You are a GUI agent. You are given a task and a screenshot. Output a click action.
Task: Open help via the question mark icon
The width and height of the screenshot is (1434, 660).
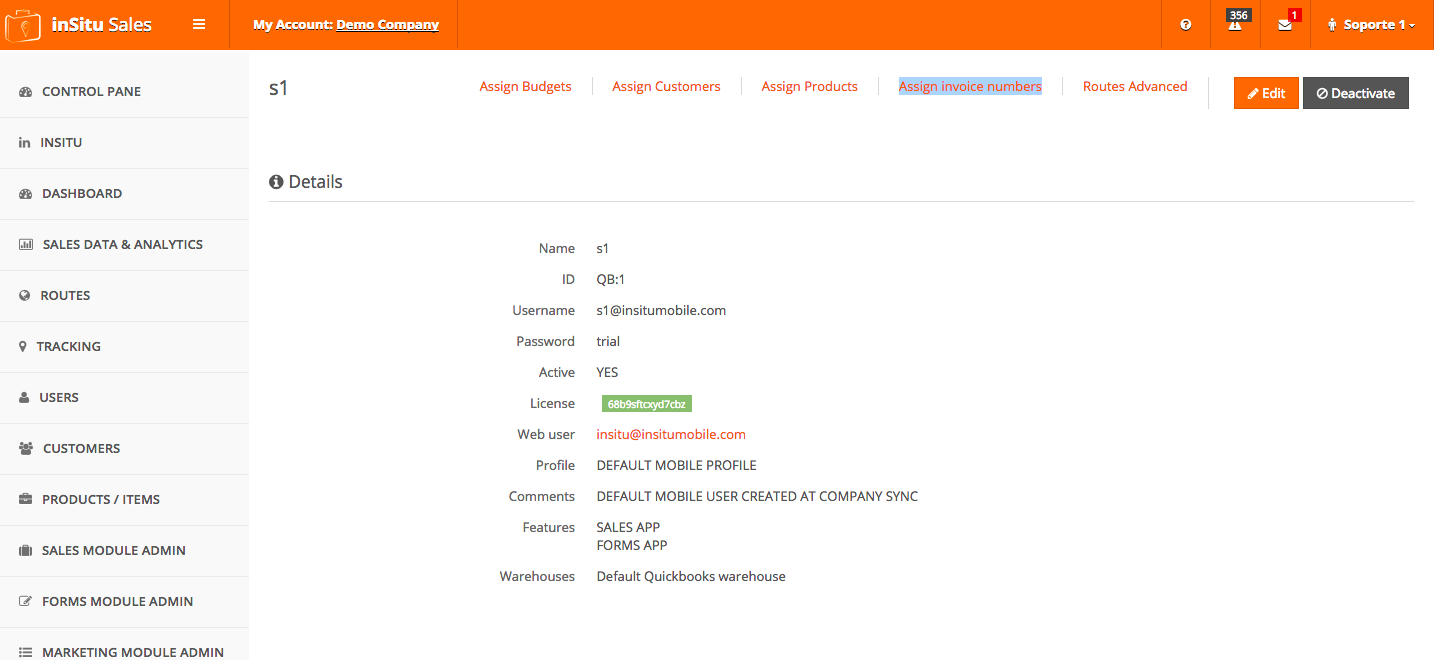pyautogui.click(x=1186, y=25)
